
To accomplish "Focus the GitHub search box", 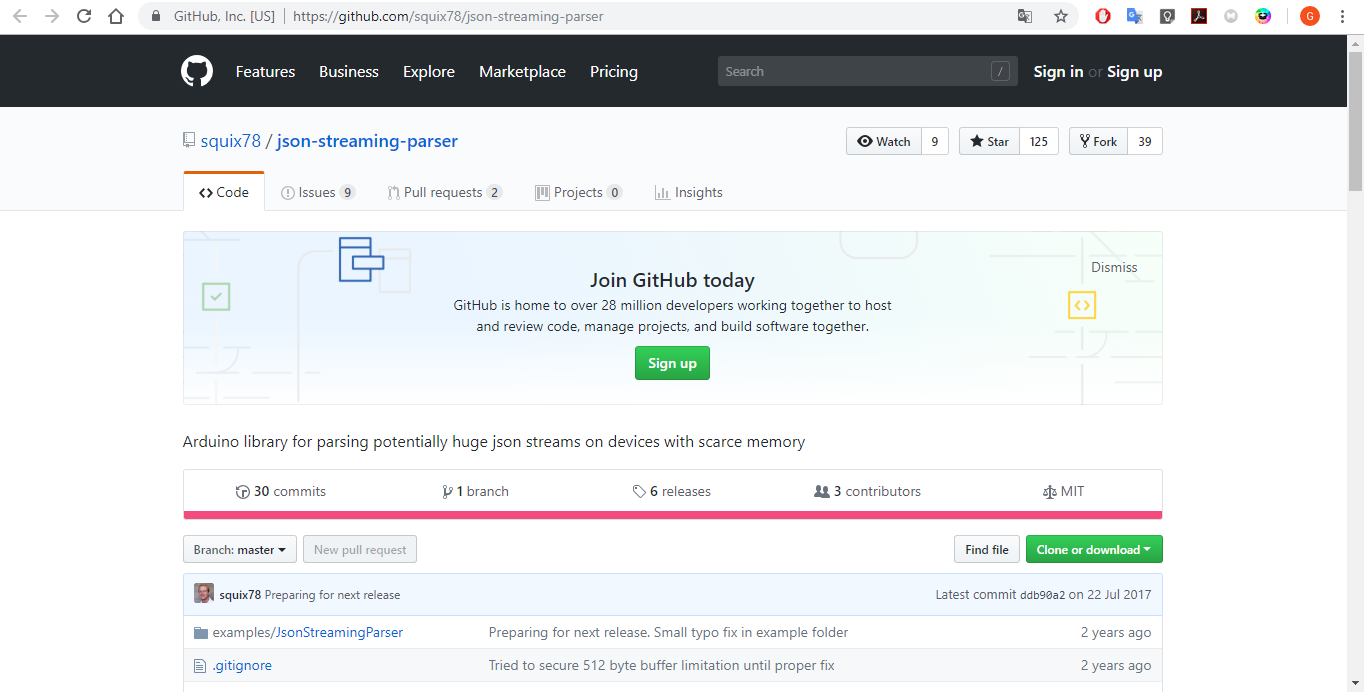I will click(x=868, y=71).
